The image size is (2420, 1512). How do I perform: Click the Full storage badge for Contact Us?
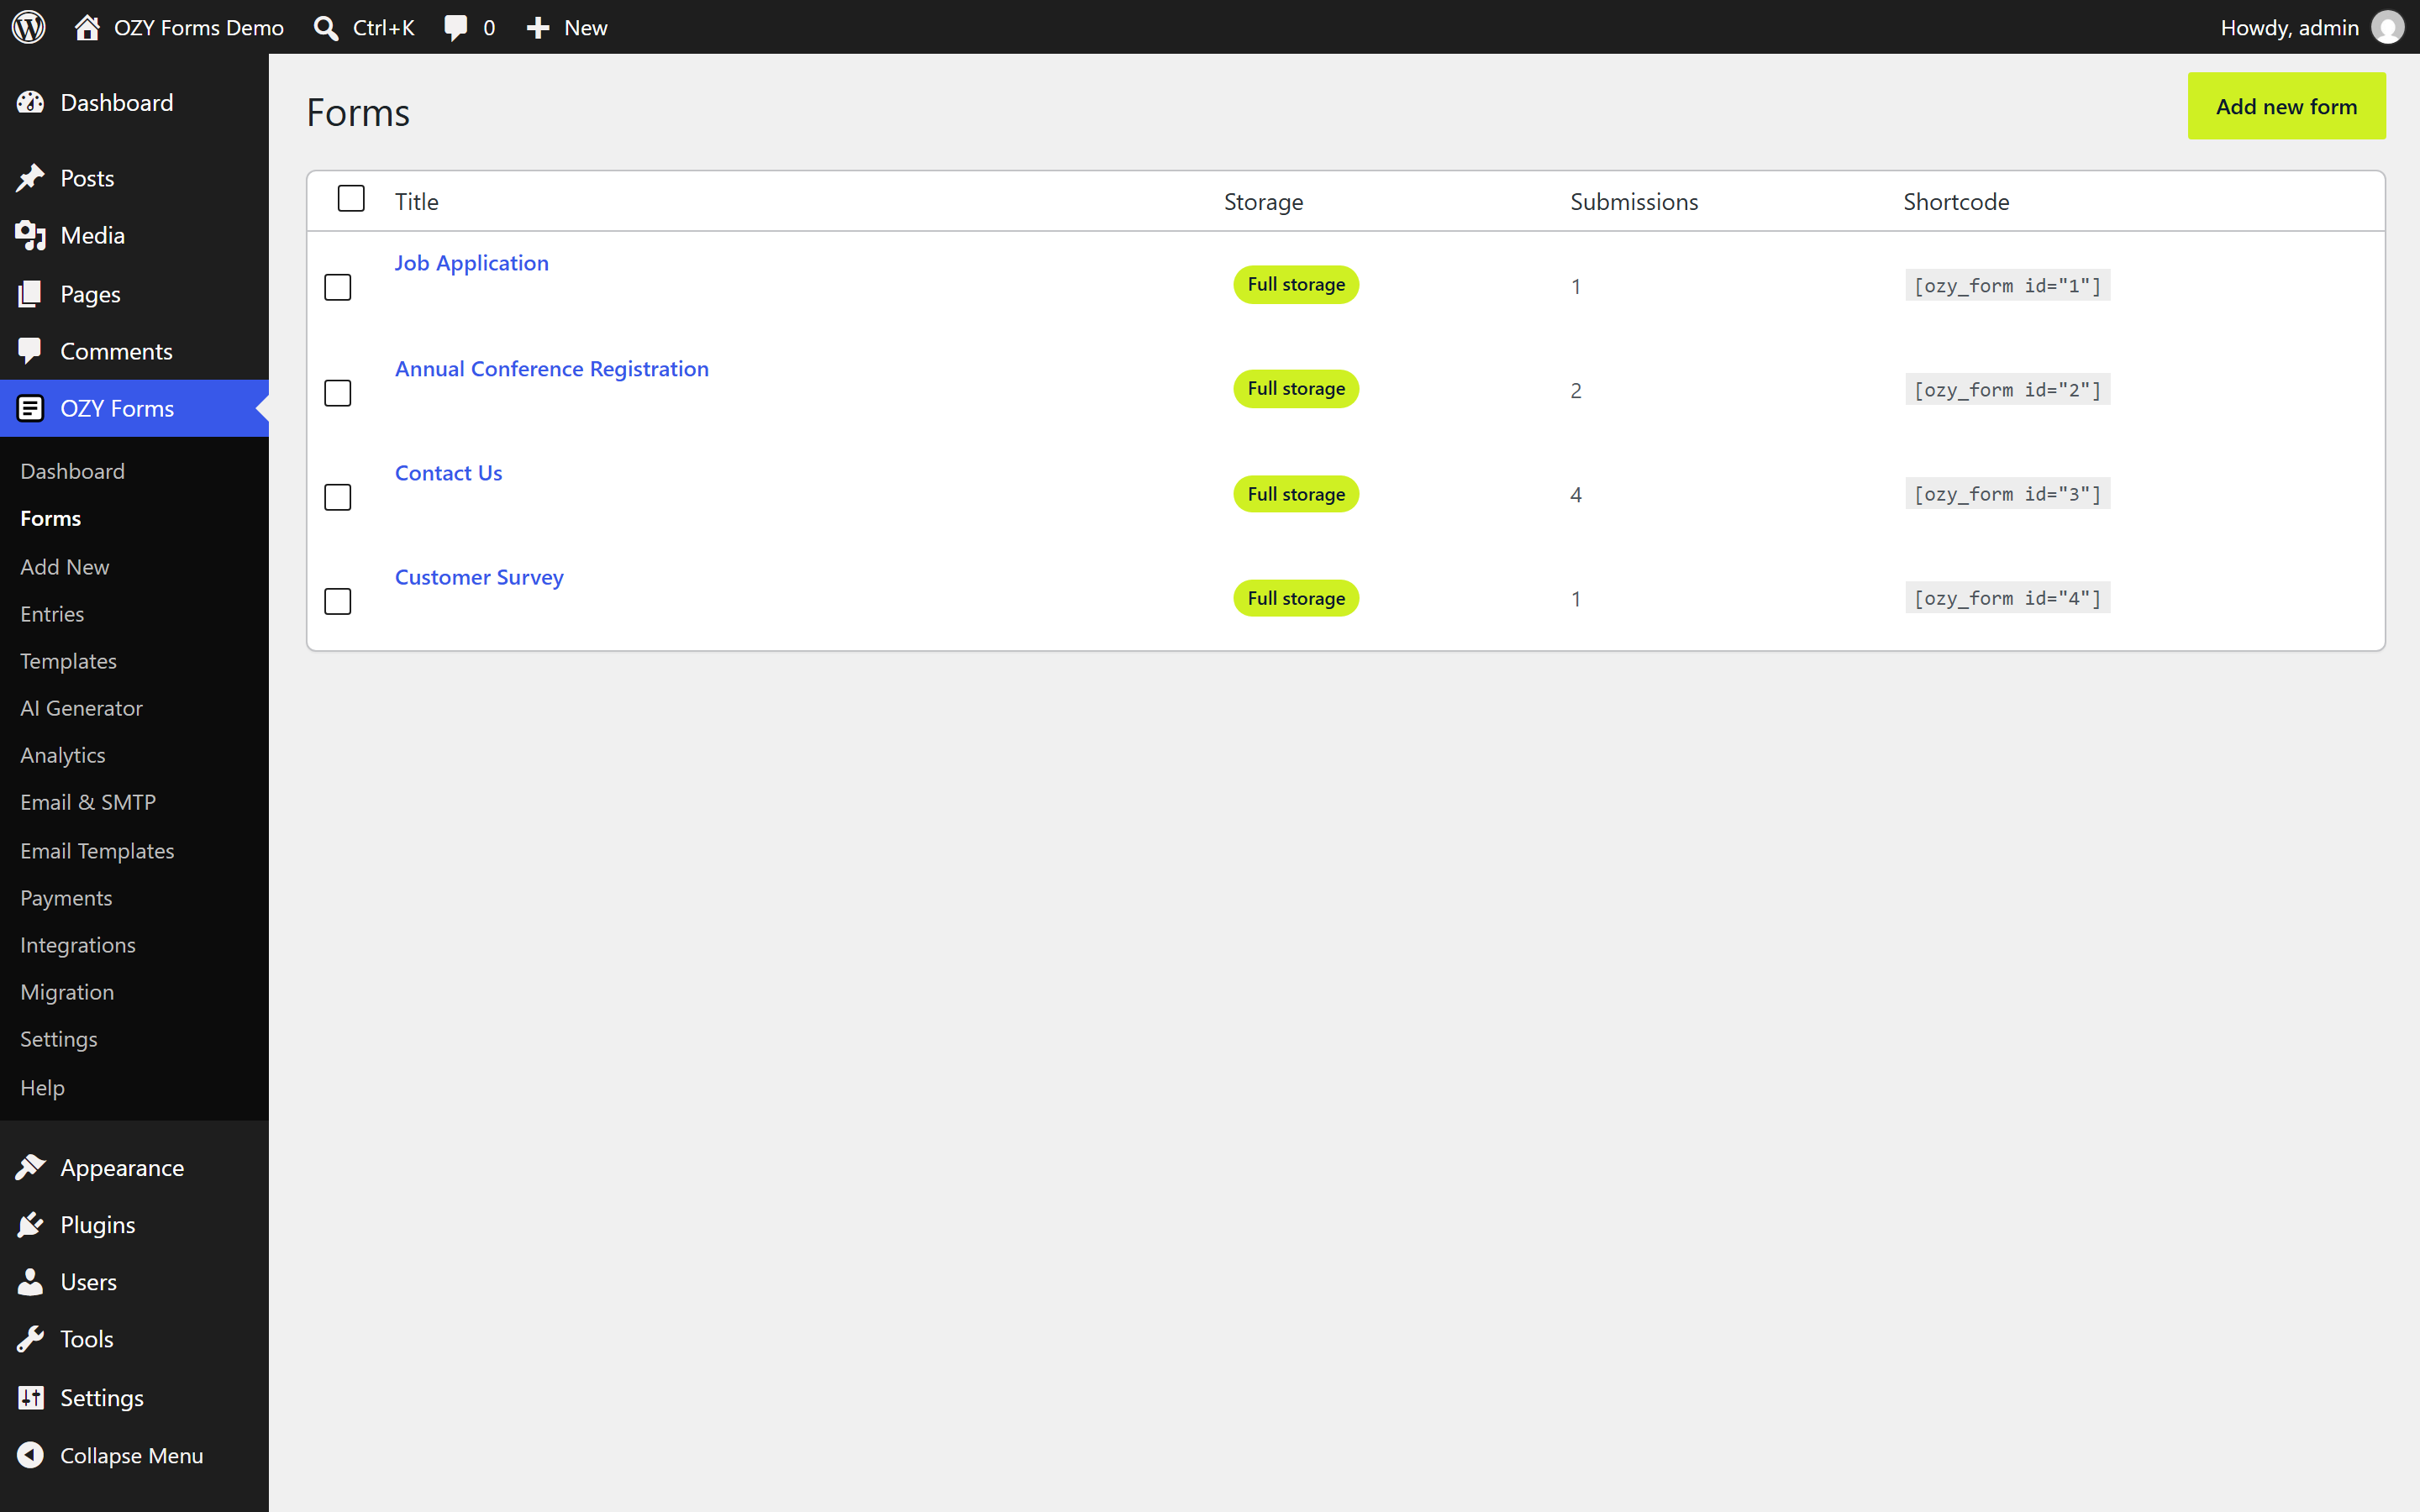pyautogui.click(x=1296, y=494)
